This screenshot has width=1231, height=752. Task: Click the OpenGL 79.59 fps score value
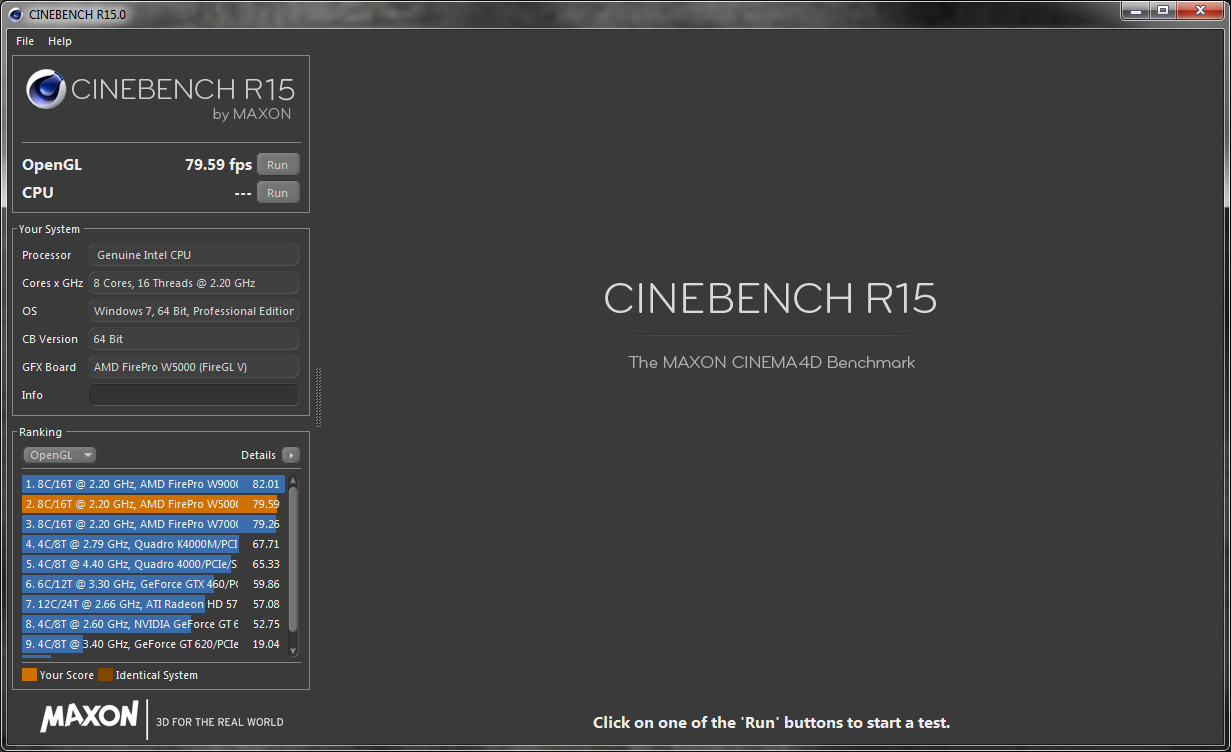tap(218, 165)
